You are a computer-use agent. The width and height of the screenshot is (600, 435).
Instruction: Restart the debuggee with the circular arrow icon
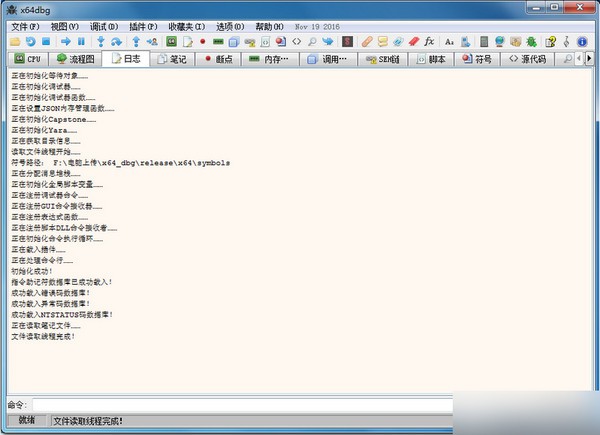click(31, 41)
